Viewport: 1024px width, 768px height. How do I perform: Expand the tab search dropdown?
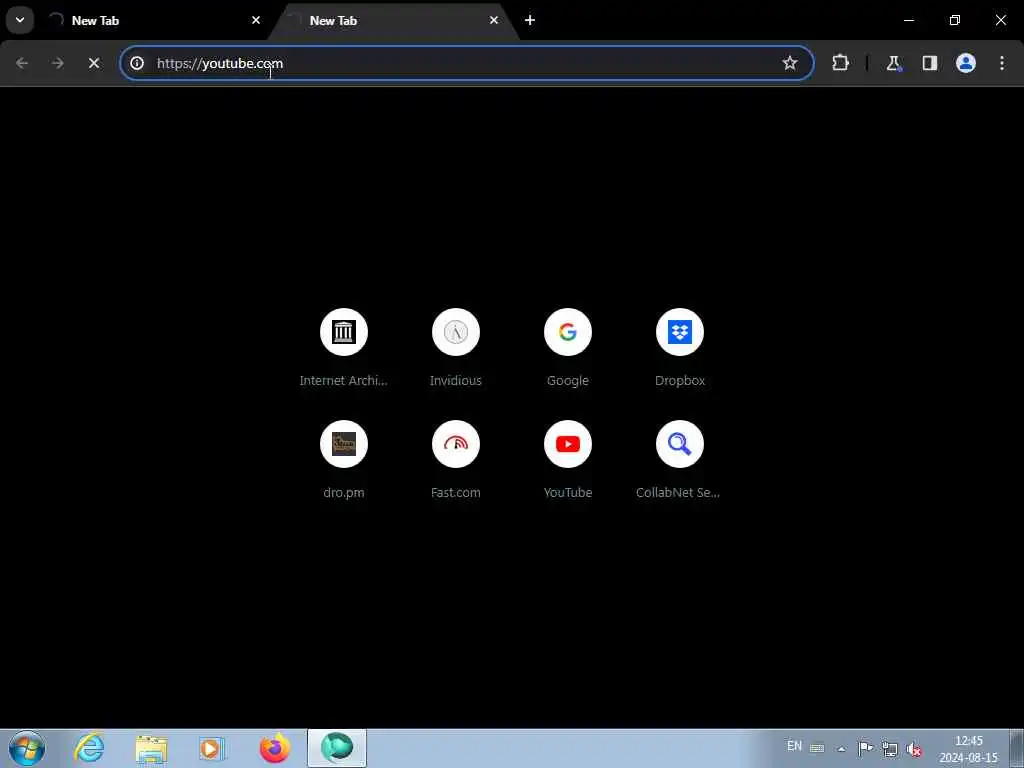[x=20, y=20]
